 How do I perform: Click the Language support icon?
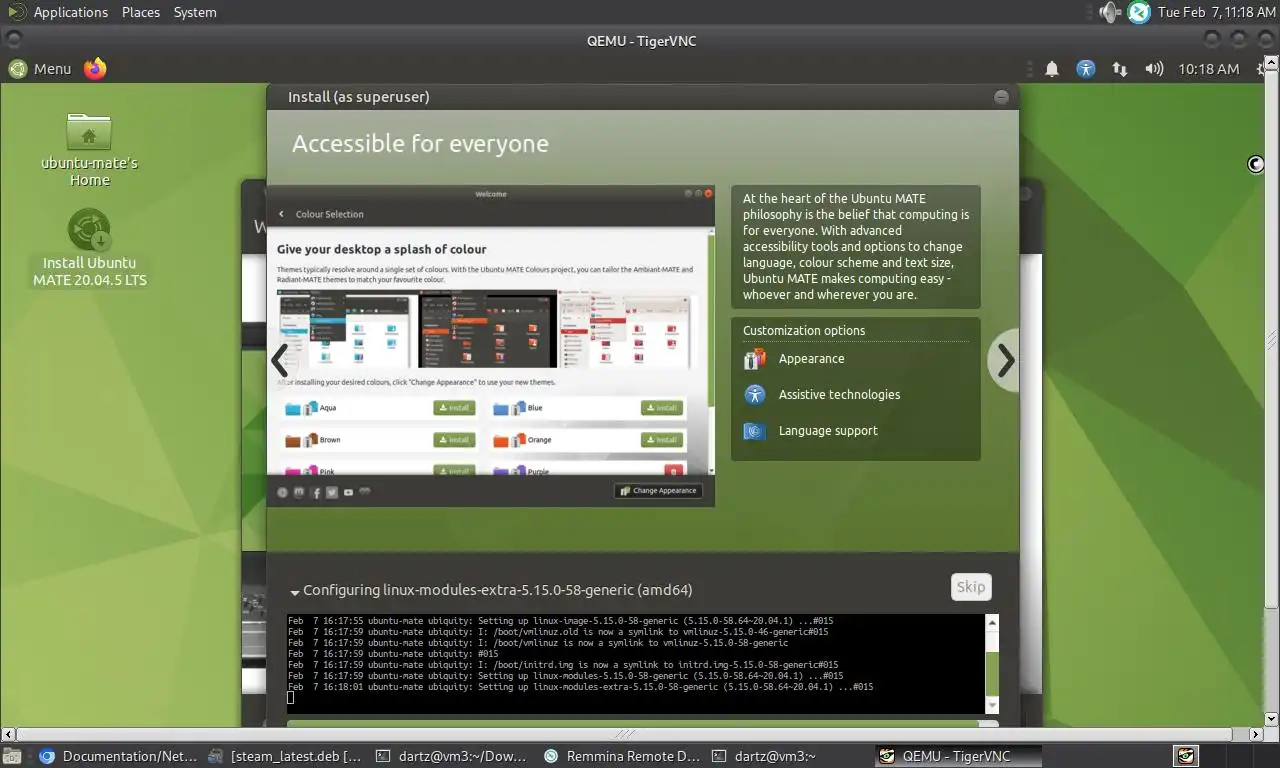click(x=755, y=430)
